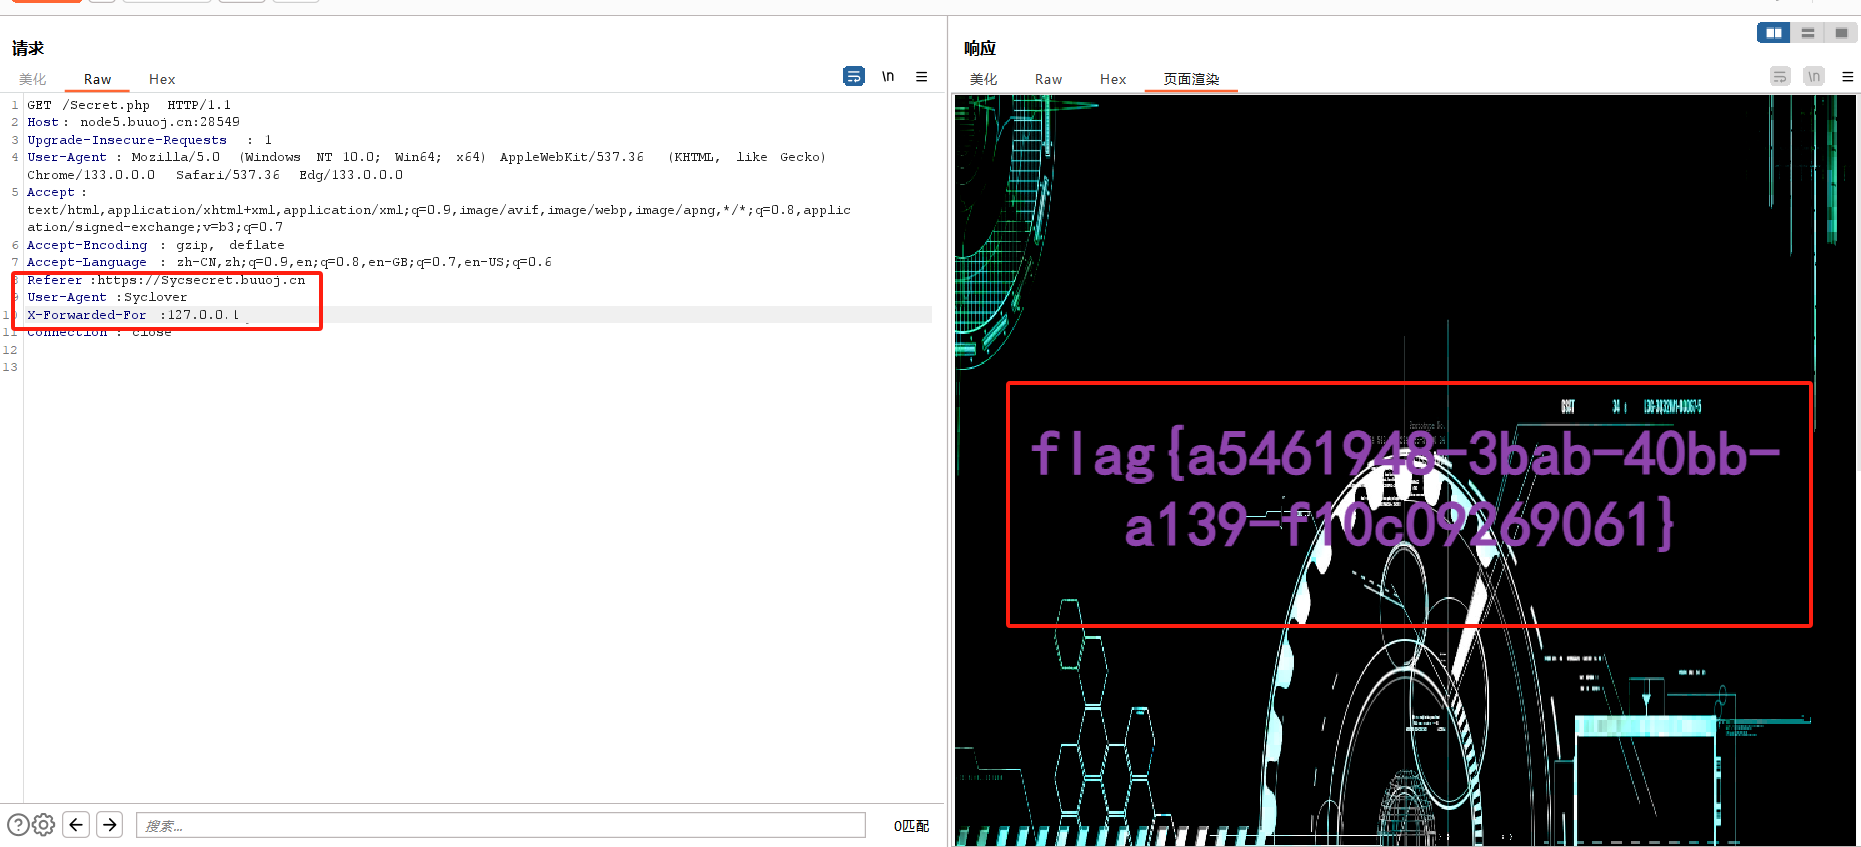Viewport: 1861px width, 847px height.
Task: Go to previous search match arrow
Action: click(76, 824)
